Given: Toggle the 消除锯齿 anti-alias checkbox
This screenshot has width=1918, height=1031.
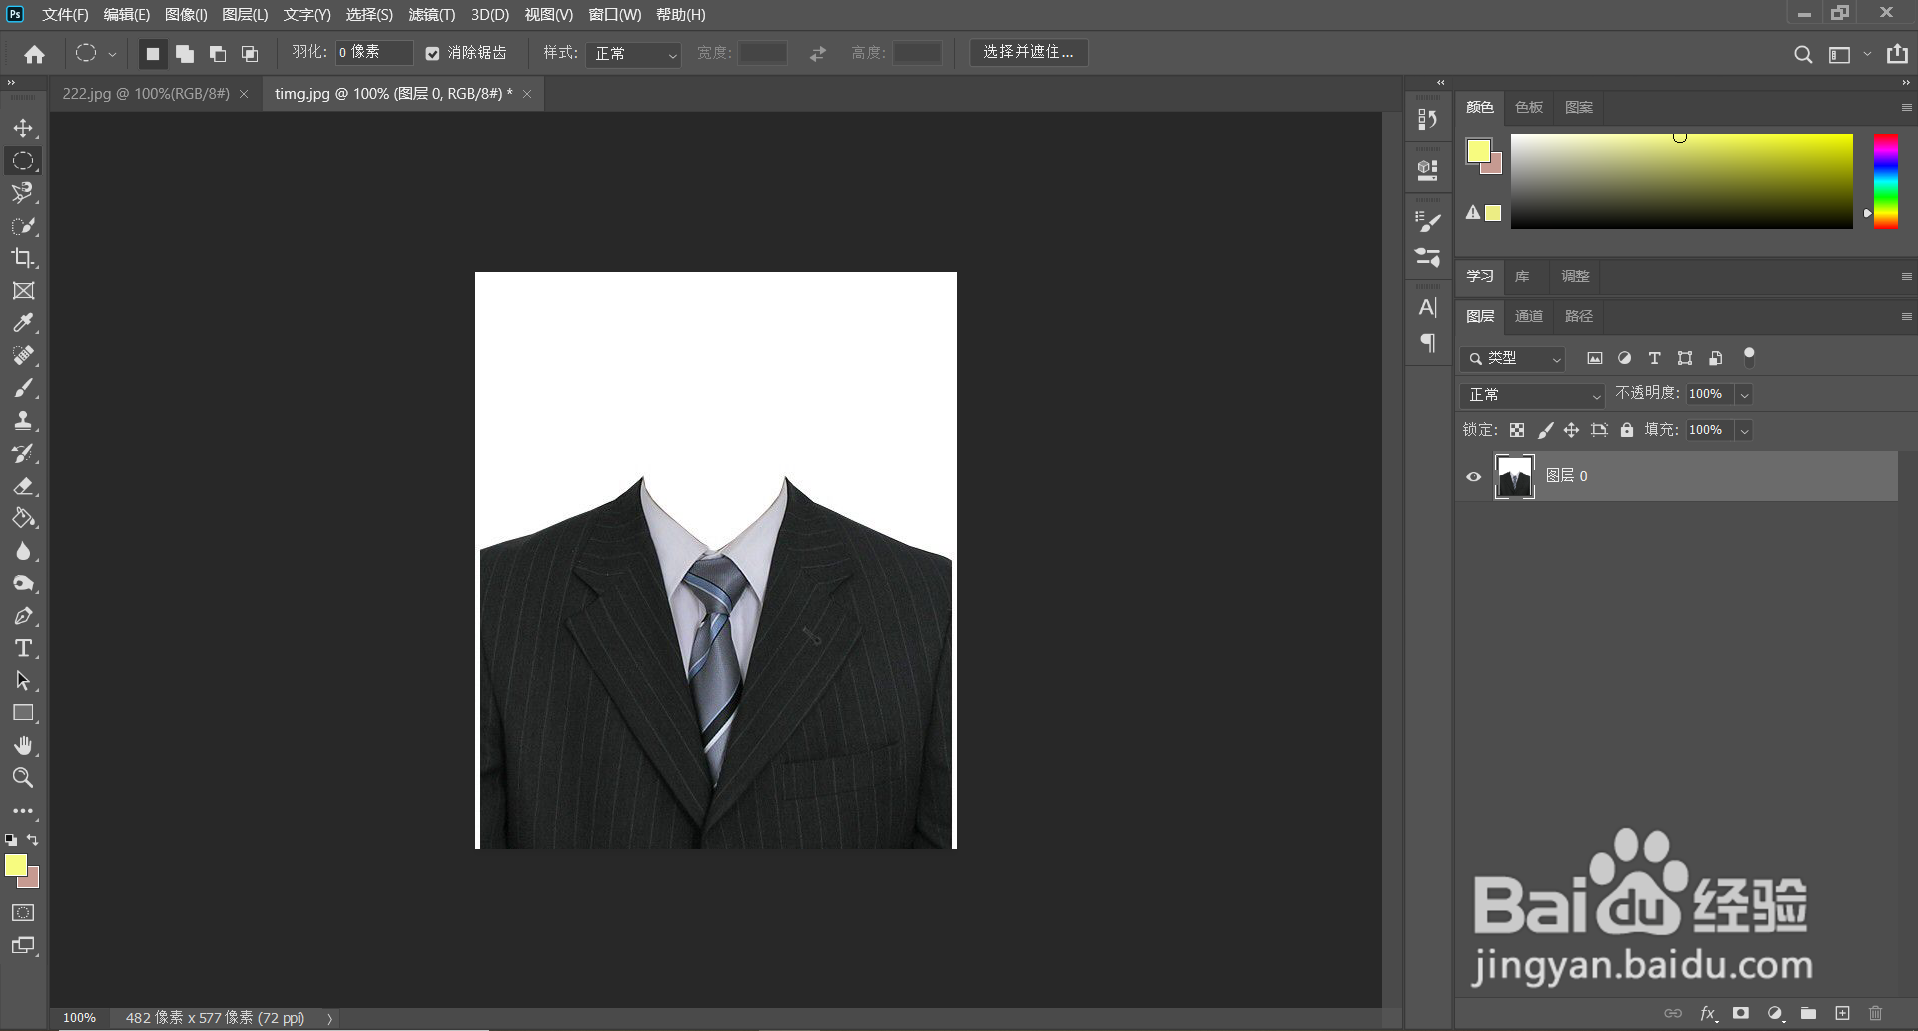Looking at the screenshot, I should click(x=432, y=54).
